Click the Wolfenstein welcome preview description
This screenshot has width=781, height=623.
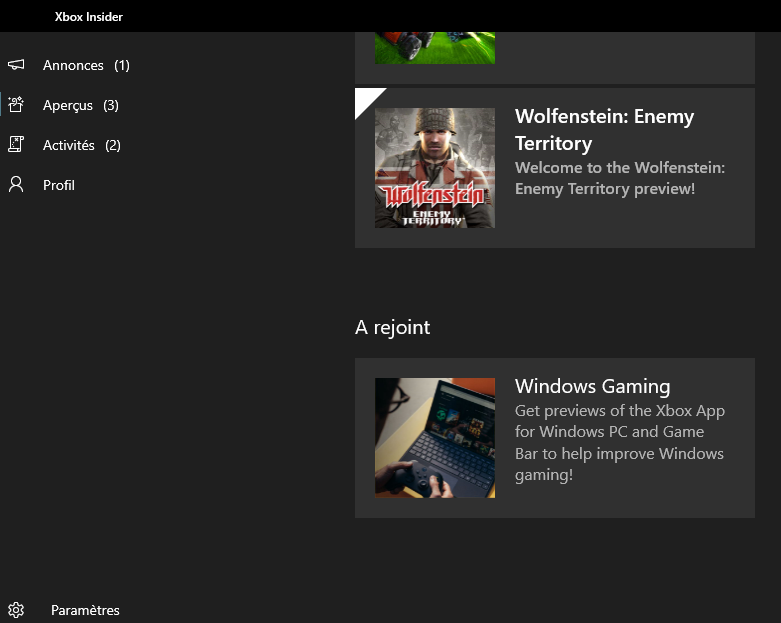(x=620, y=178)
